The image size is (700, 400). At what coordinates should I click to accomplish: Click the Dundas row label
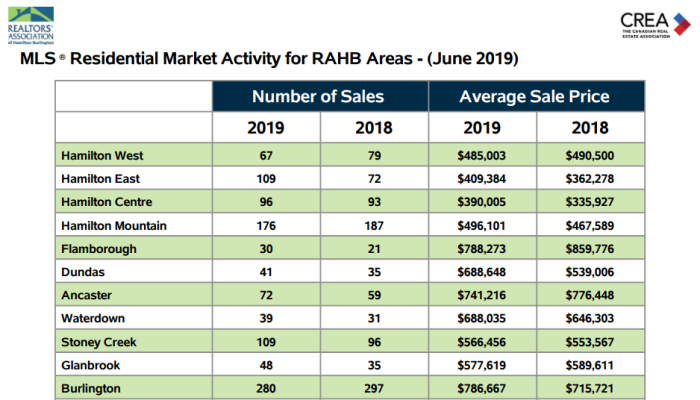pyautogui.click(x=83, y=271)
